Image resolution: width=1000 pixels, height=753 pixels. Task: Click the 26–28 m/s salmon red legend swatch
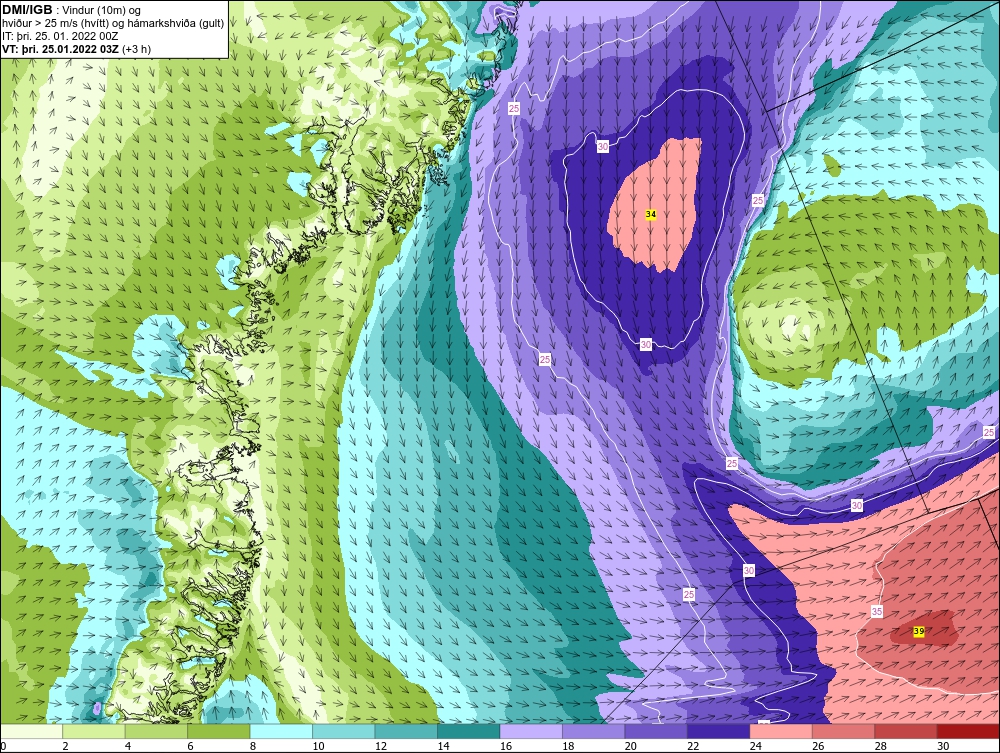click(844, 731)
